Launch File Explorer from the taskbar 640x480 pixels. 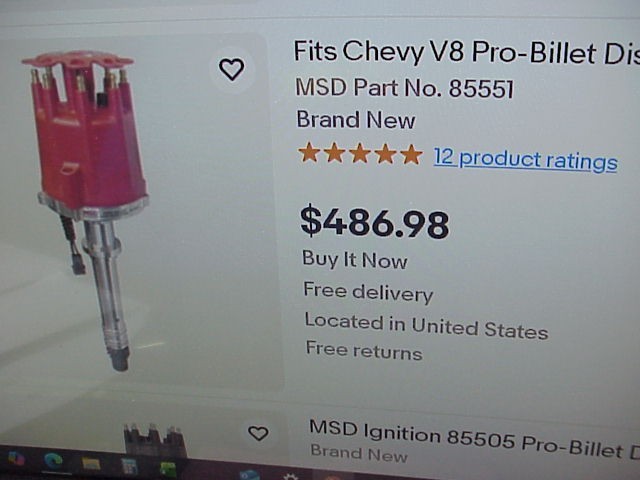(x=91, y=463)
